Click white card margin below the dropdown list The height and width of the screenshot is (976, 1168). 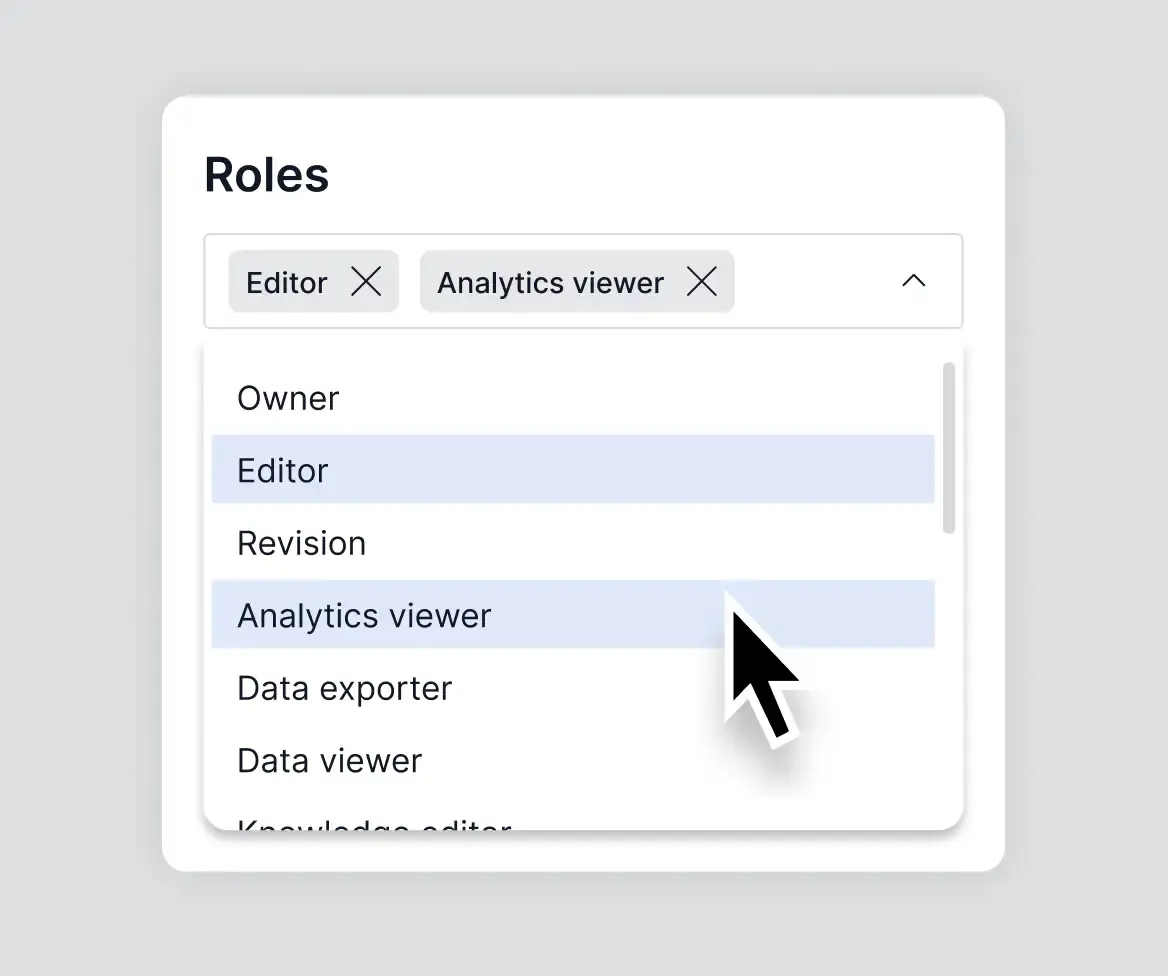(583, 851)
